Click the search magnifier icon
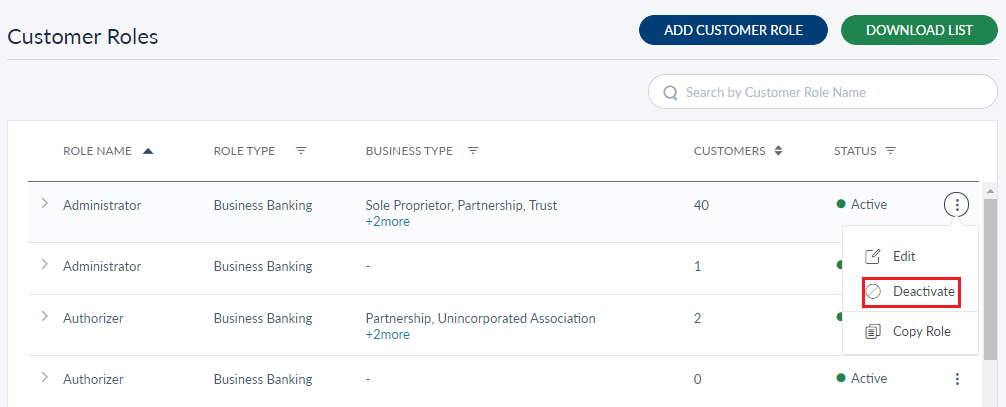 (x=670, y=92)
